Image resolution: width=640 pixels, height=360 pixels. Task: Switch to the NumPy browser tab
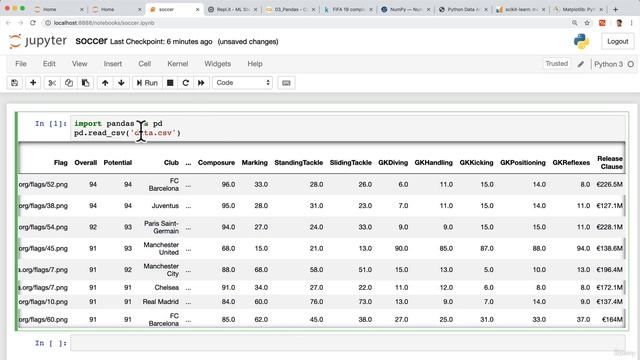tap(407, 9)
